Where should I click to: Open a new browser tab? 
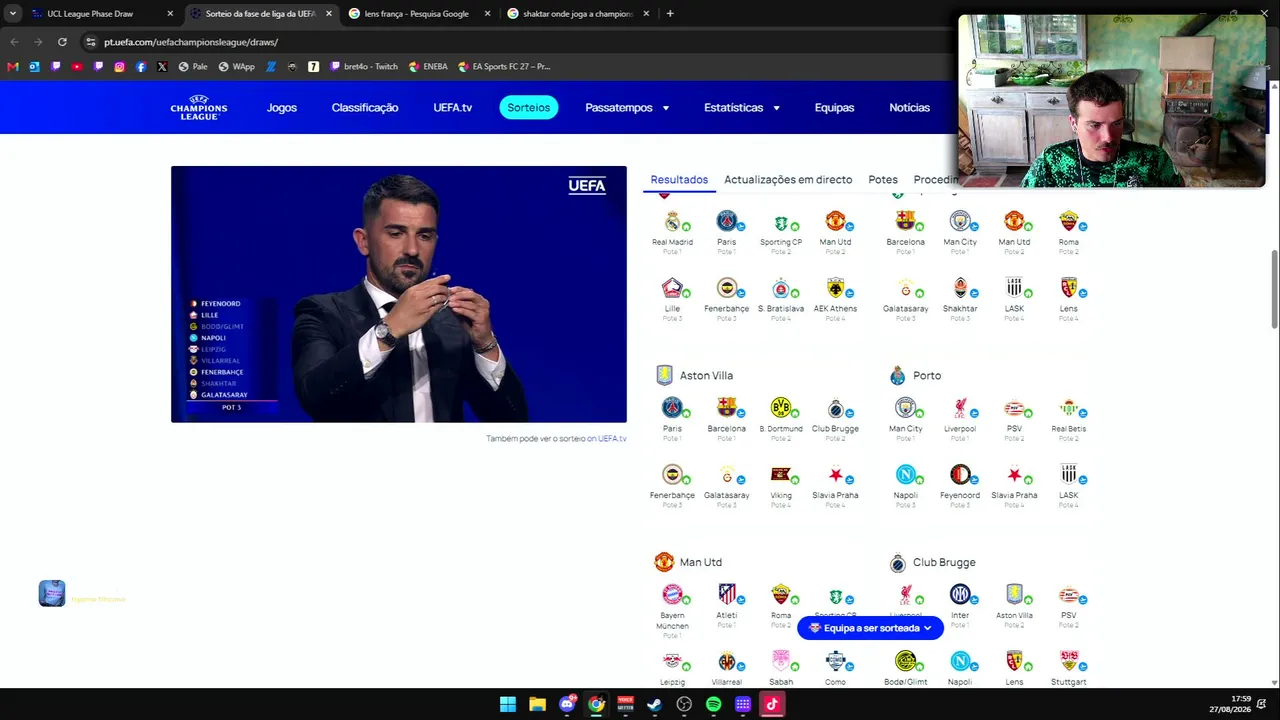click(x=670, y=14)
